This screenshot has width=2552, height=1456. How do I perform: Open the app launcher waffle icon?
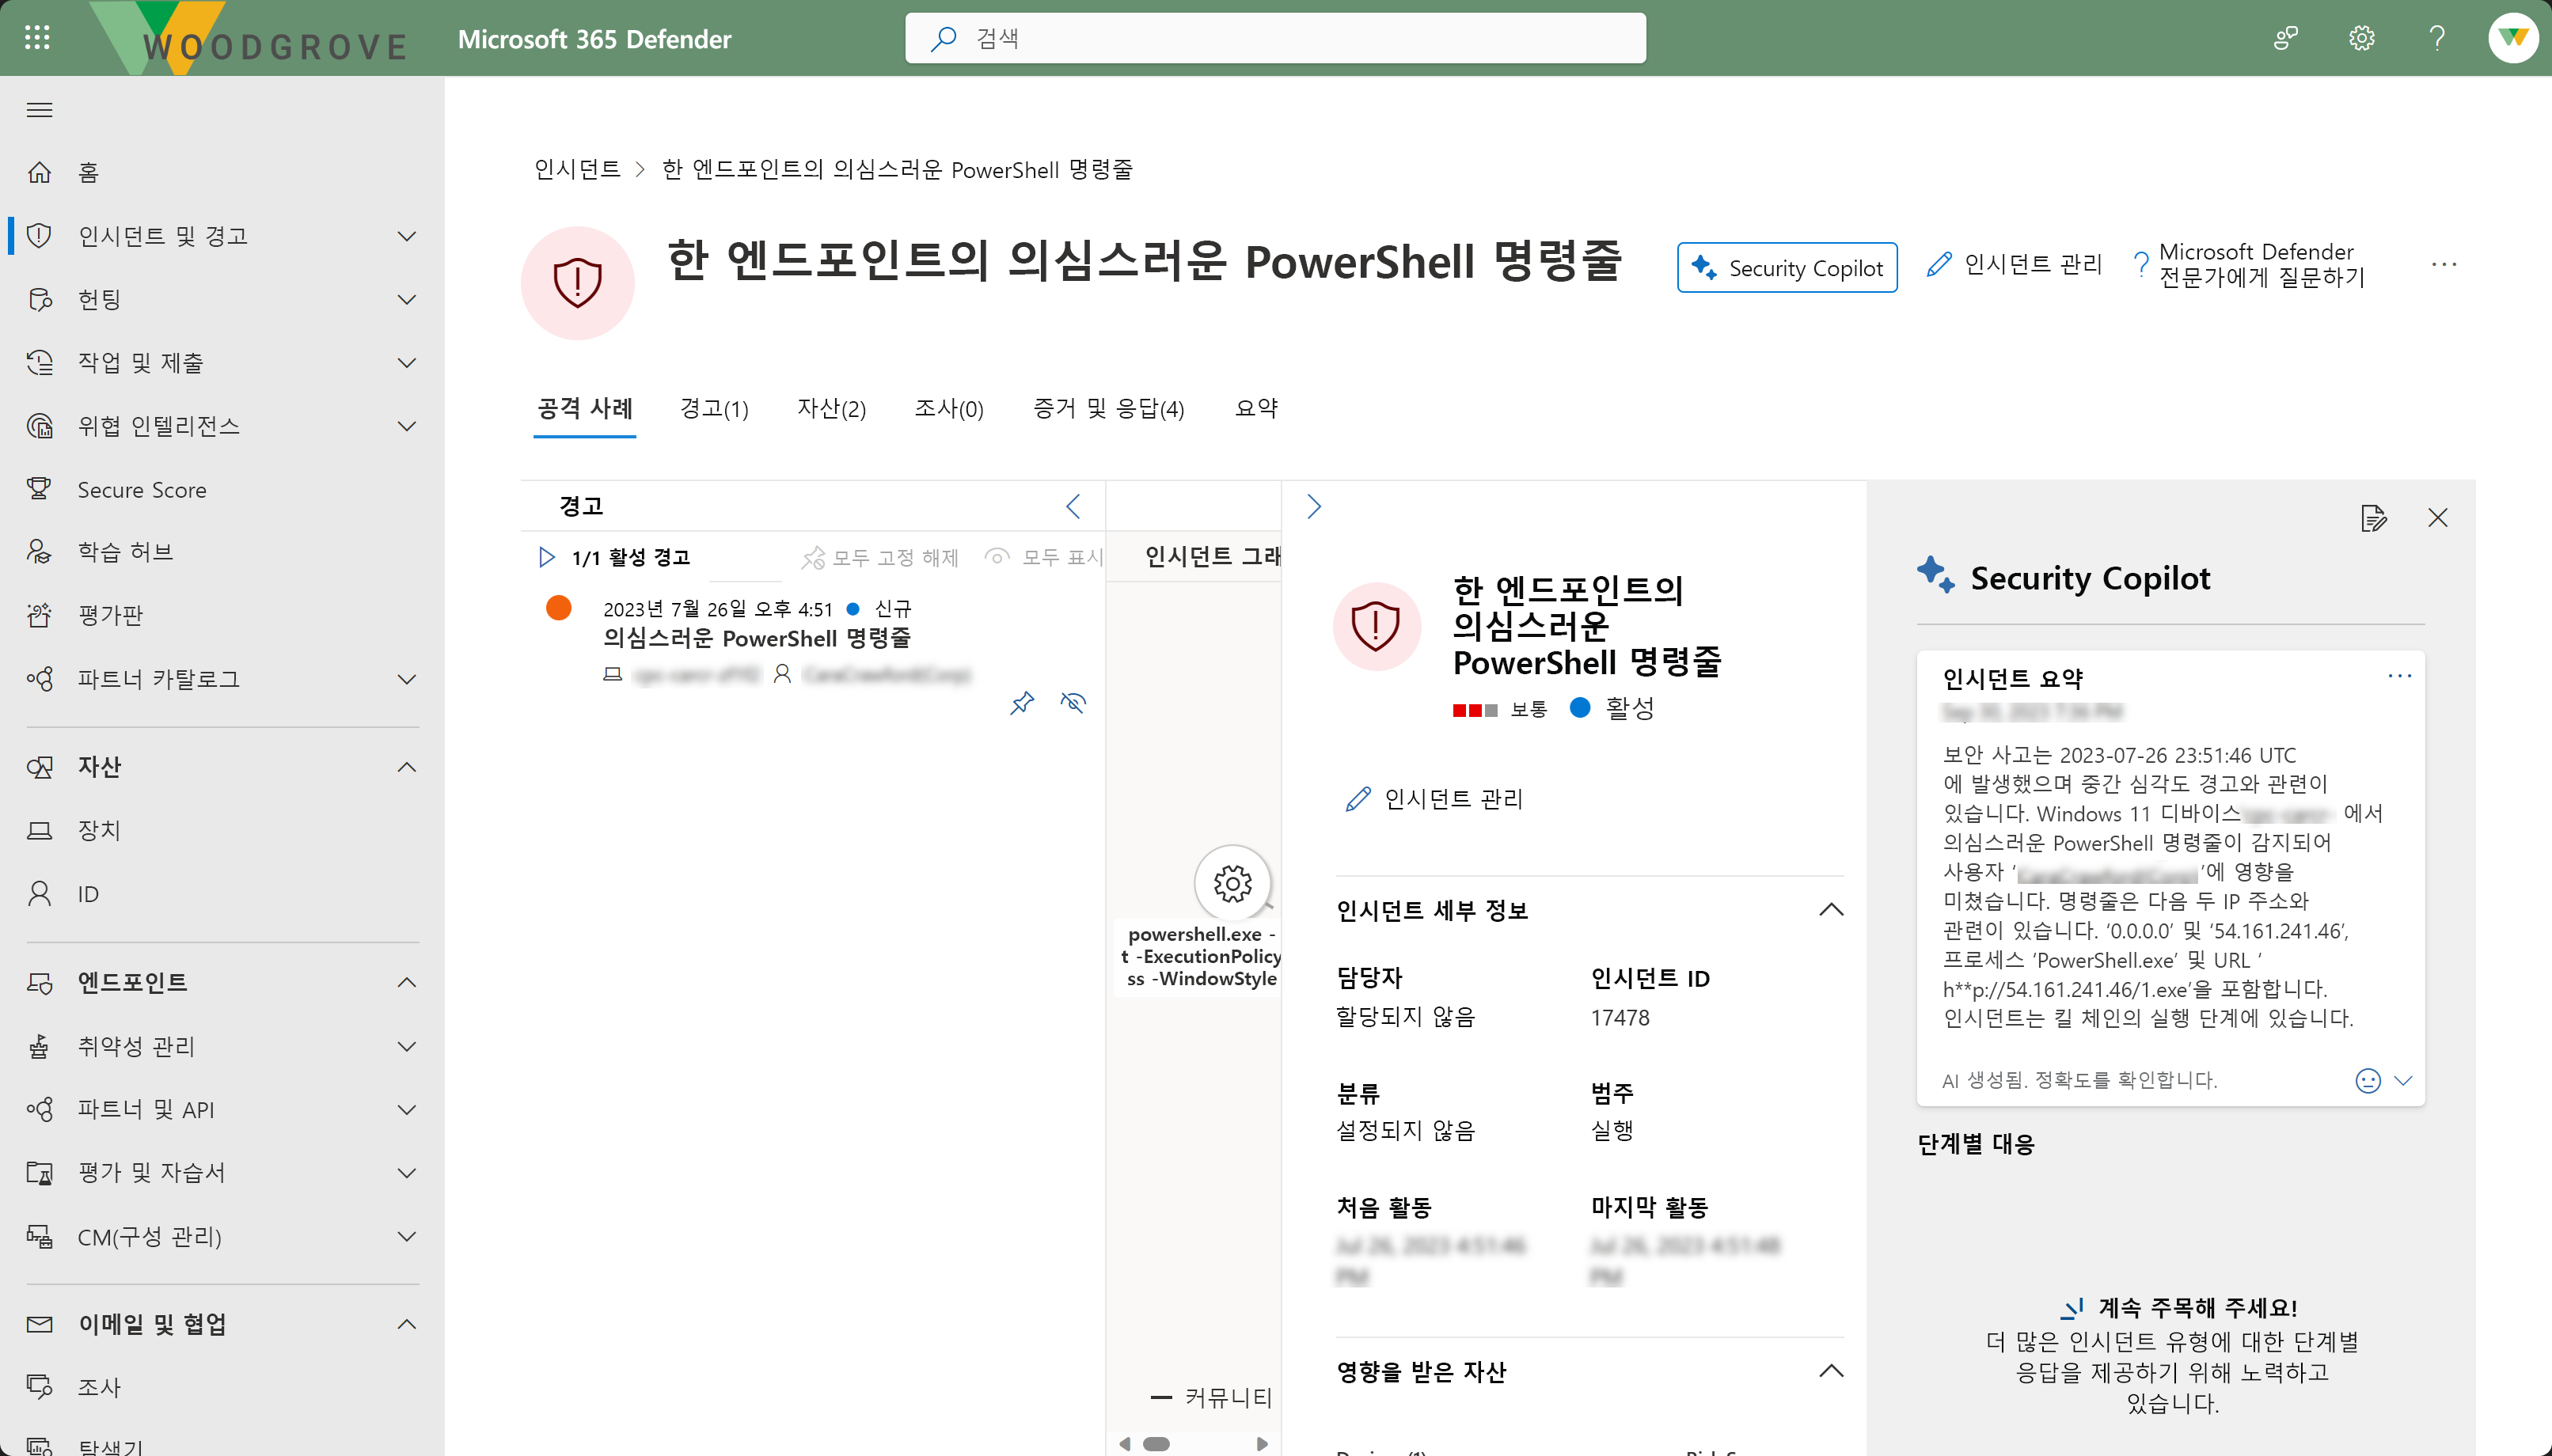[37, 38]
